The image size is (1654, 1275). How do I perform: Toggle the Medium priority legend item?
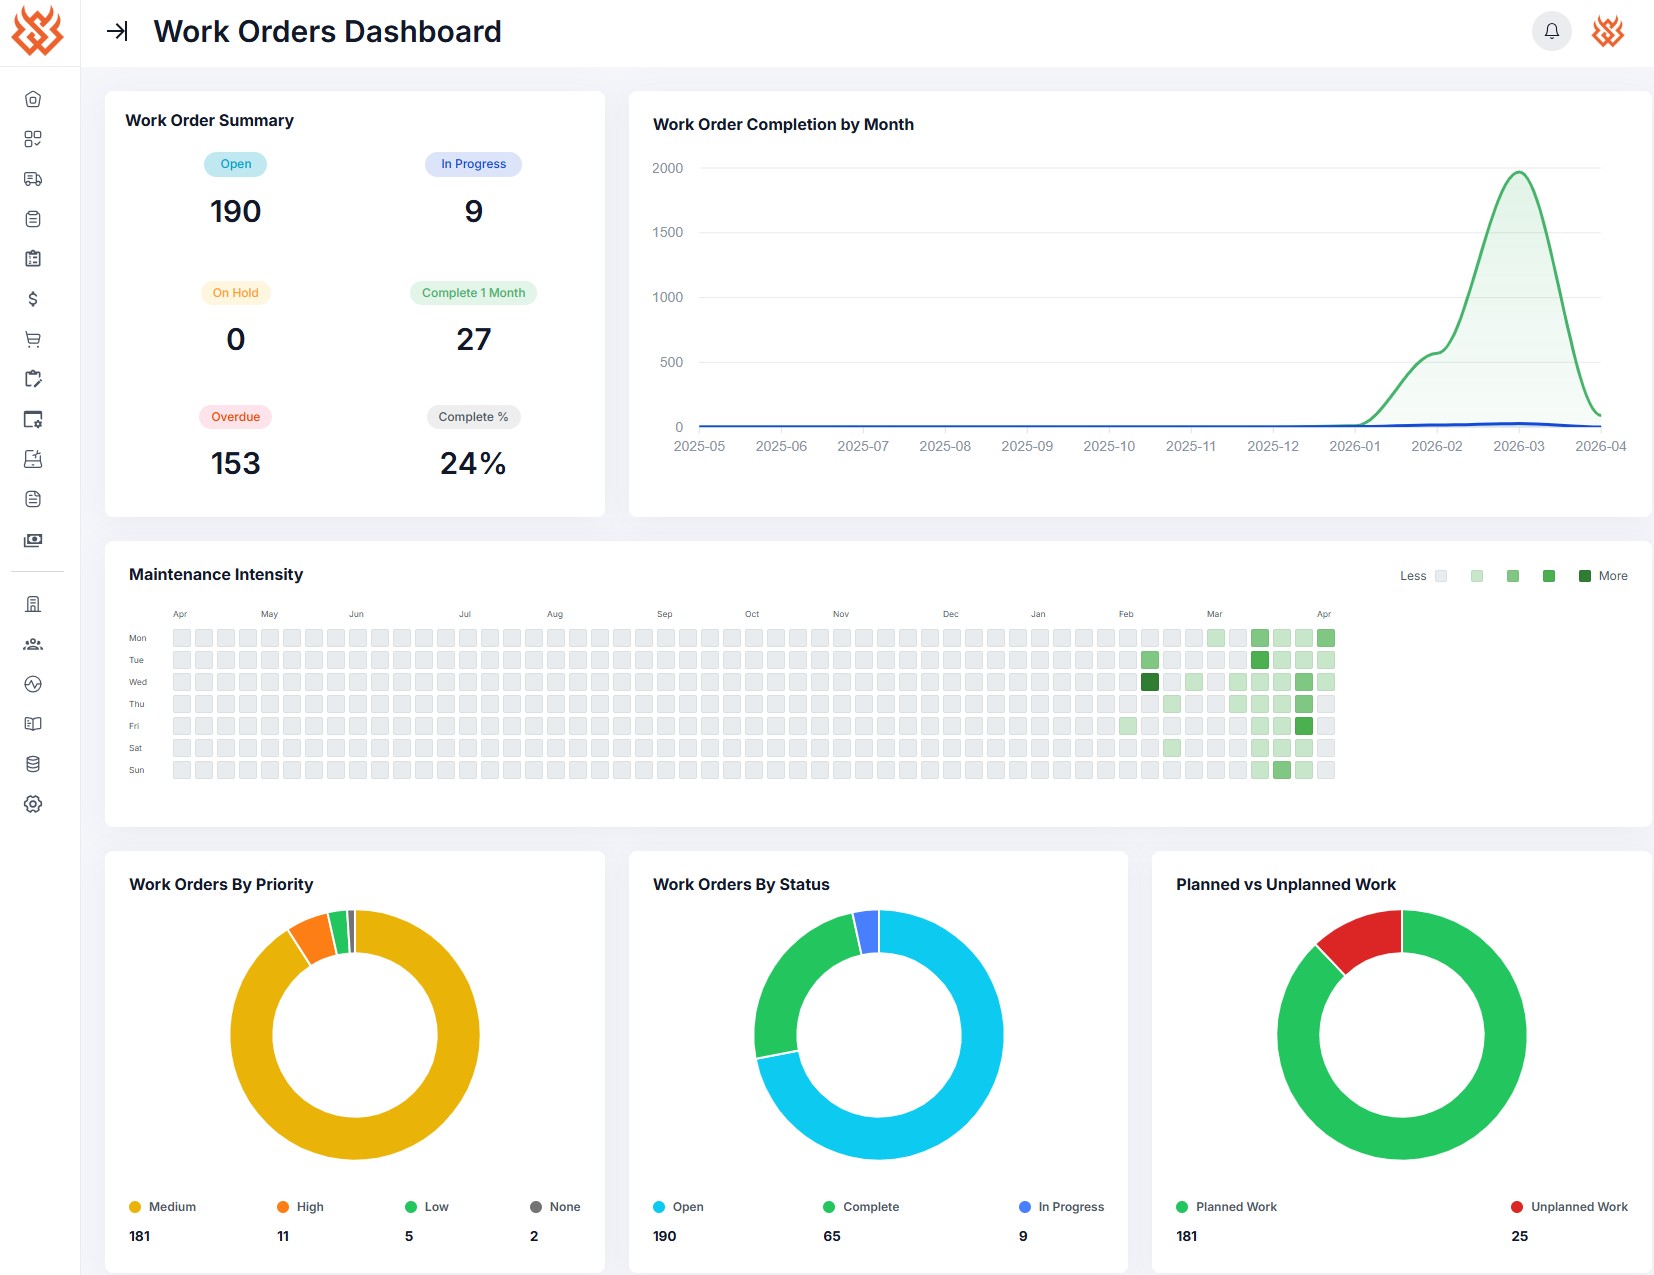pos(162,1207)
